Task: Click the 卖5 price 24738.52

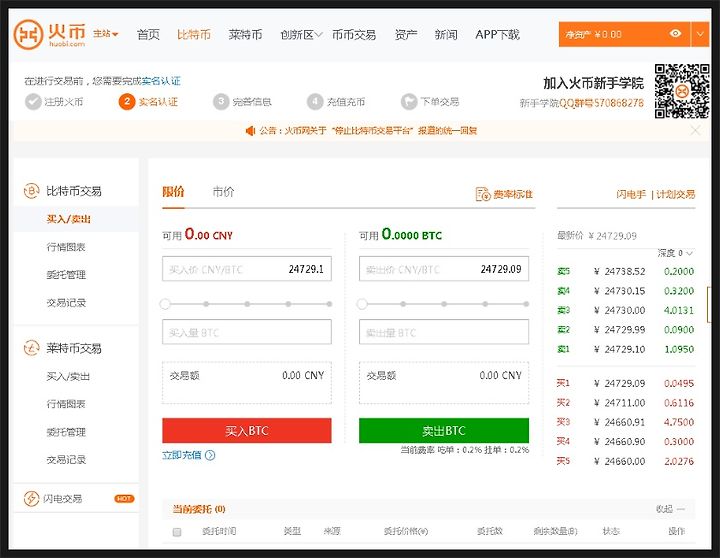Action: click(619, 271)
